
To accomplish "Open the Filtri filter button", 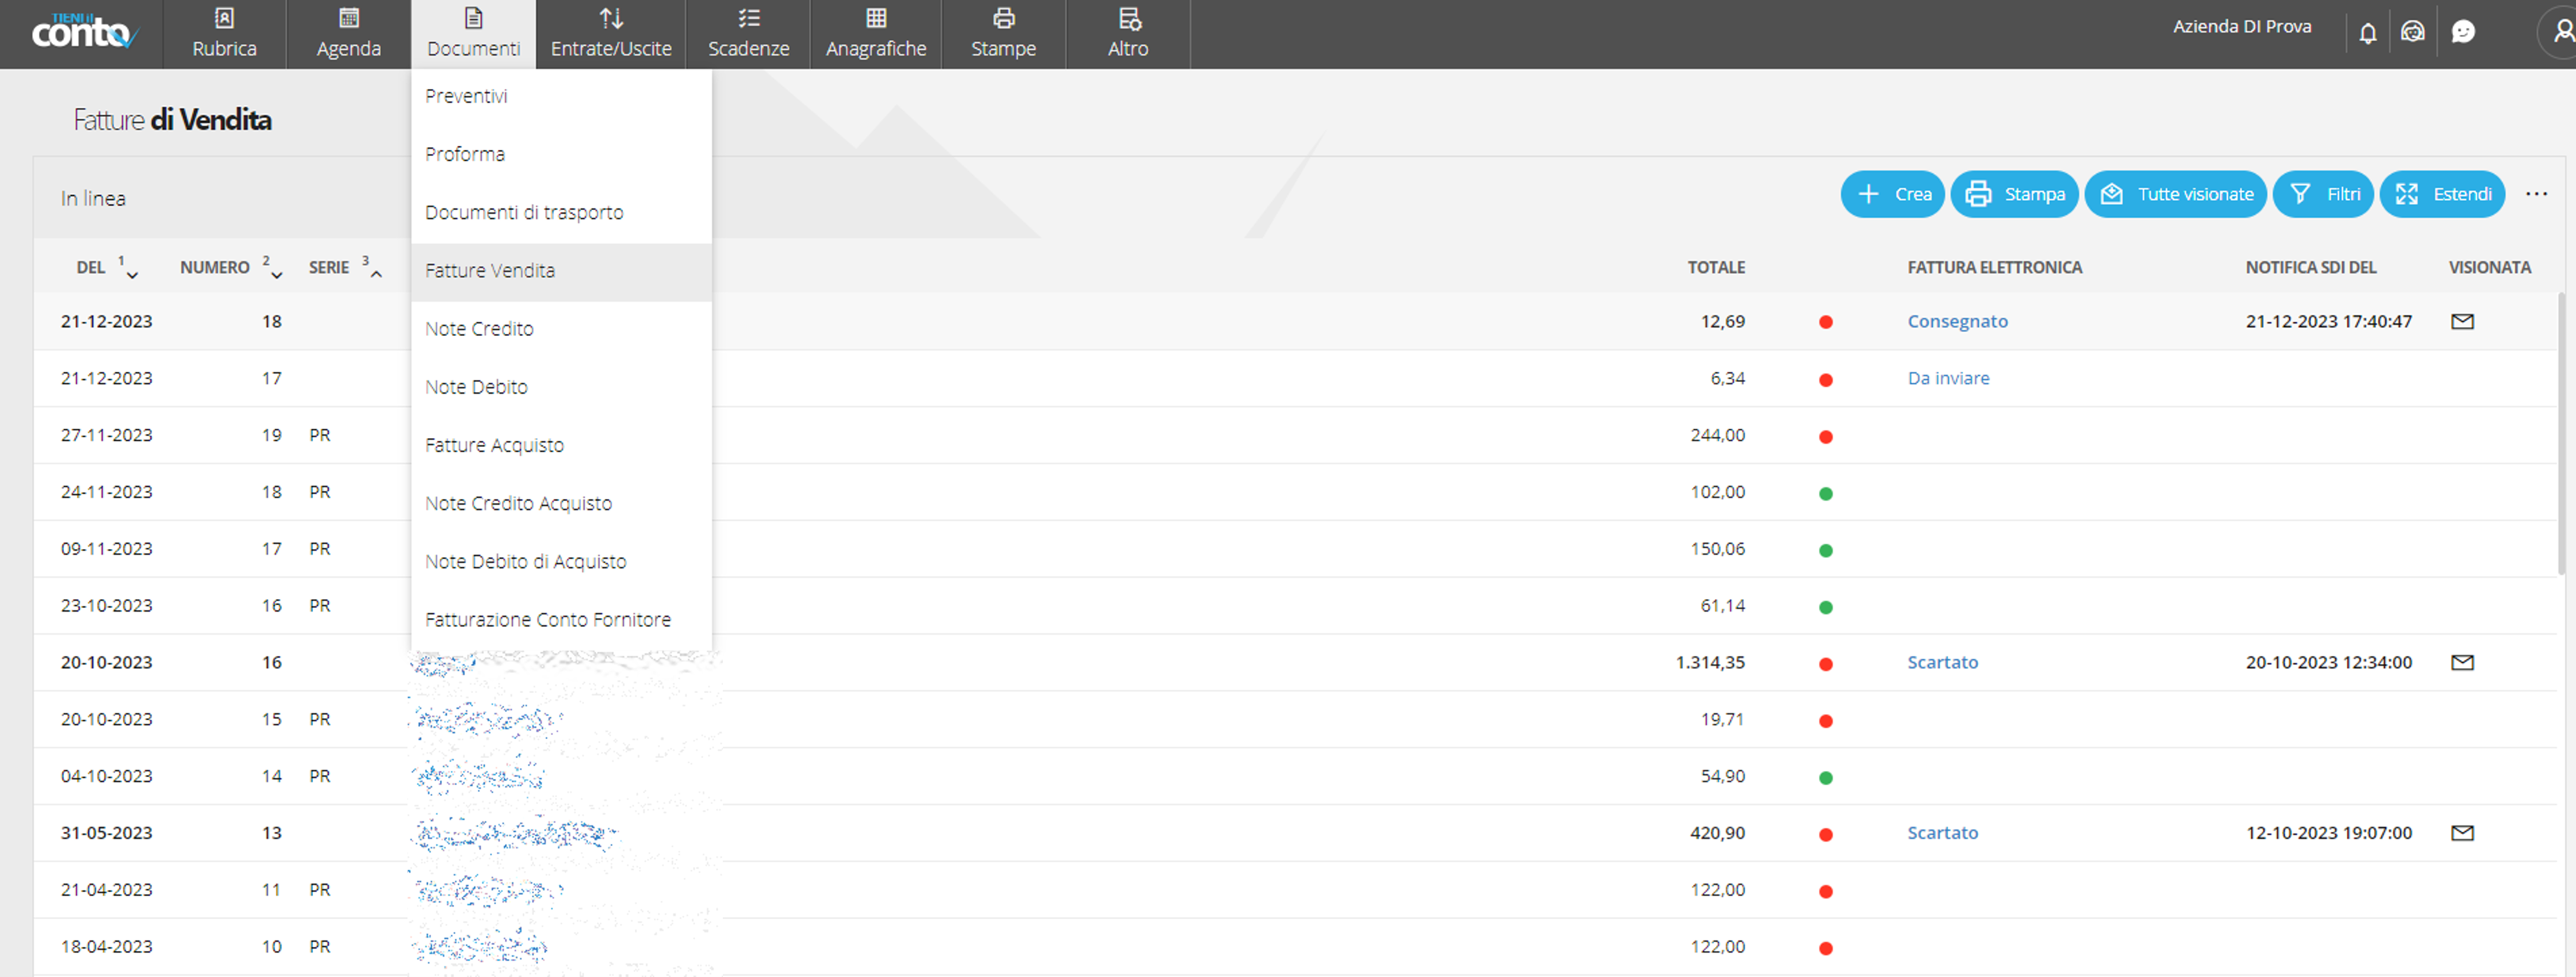I will click(2322, 195).
